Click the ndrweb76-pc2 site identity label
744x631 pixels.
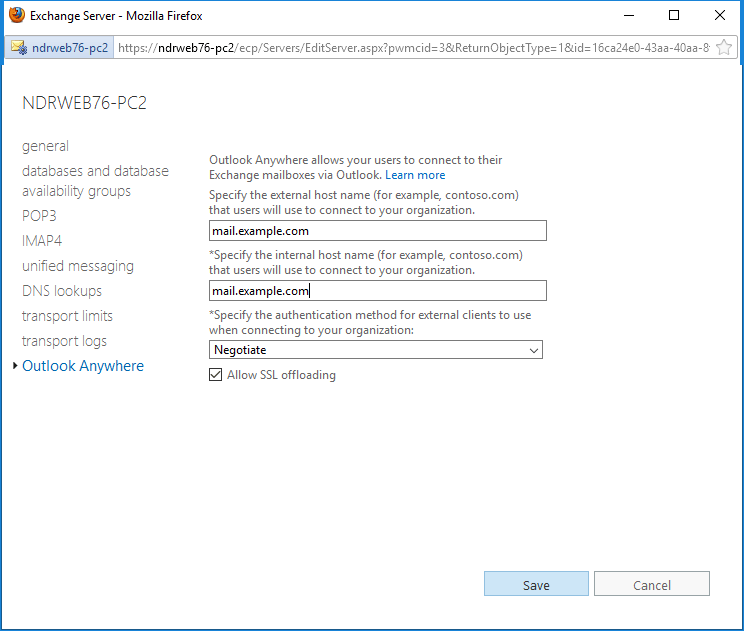[x=70, y=48]
